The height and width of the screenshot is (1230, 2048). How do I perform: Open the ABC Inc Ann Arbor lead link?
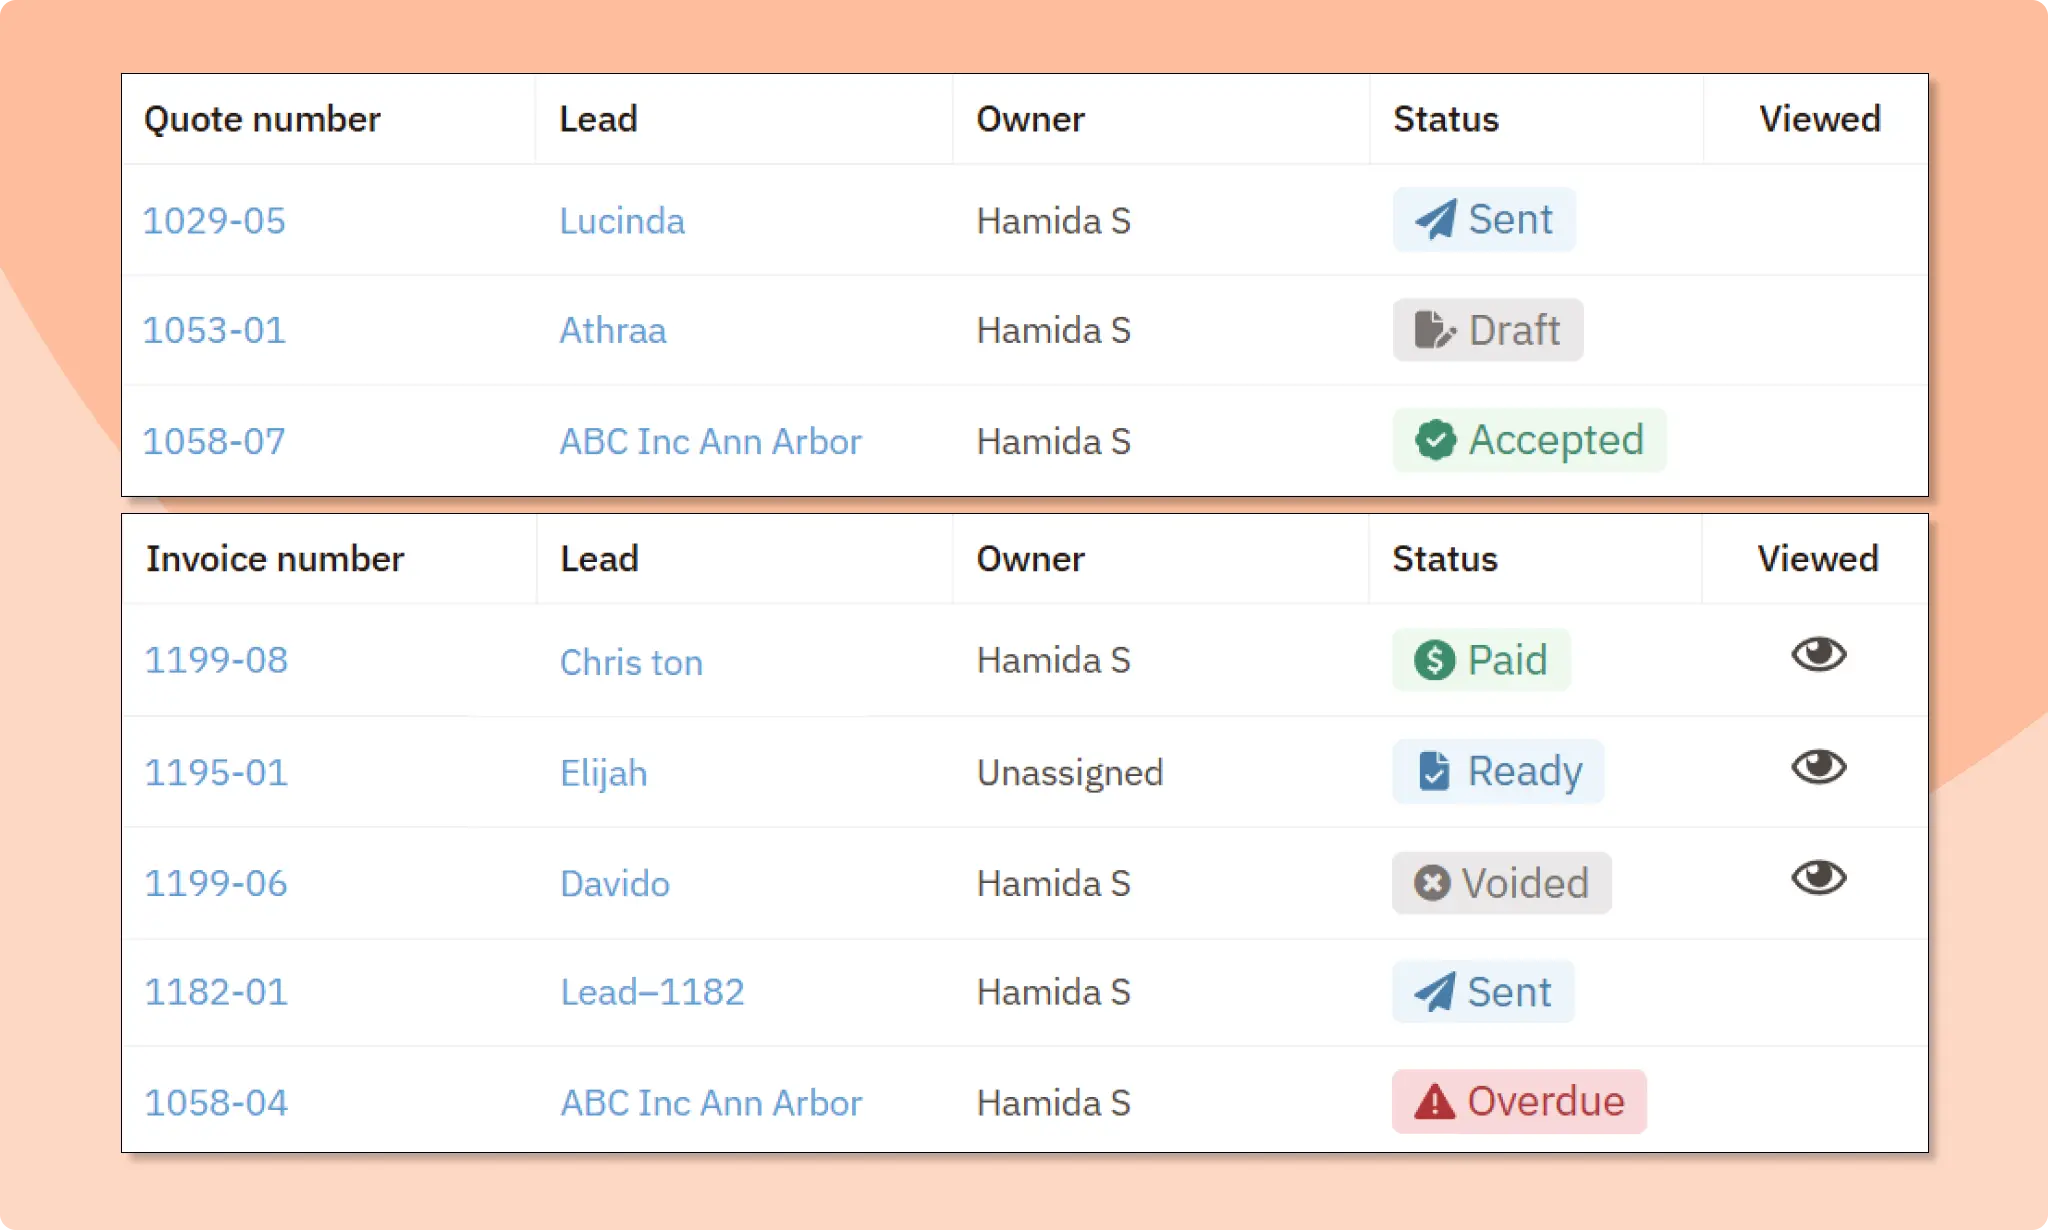pos(710,440)
